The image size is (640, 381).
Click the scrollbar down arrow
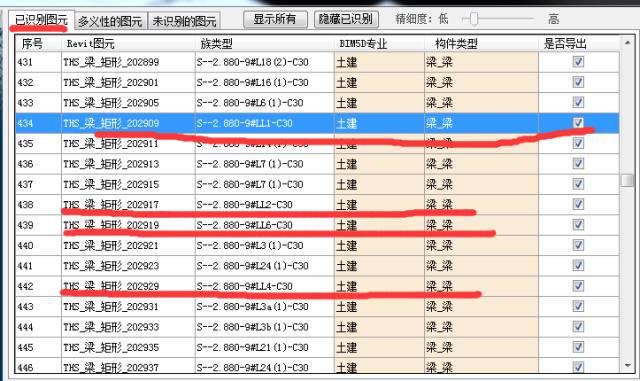tap(627, 365)
